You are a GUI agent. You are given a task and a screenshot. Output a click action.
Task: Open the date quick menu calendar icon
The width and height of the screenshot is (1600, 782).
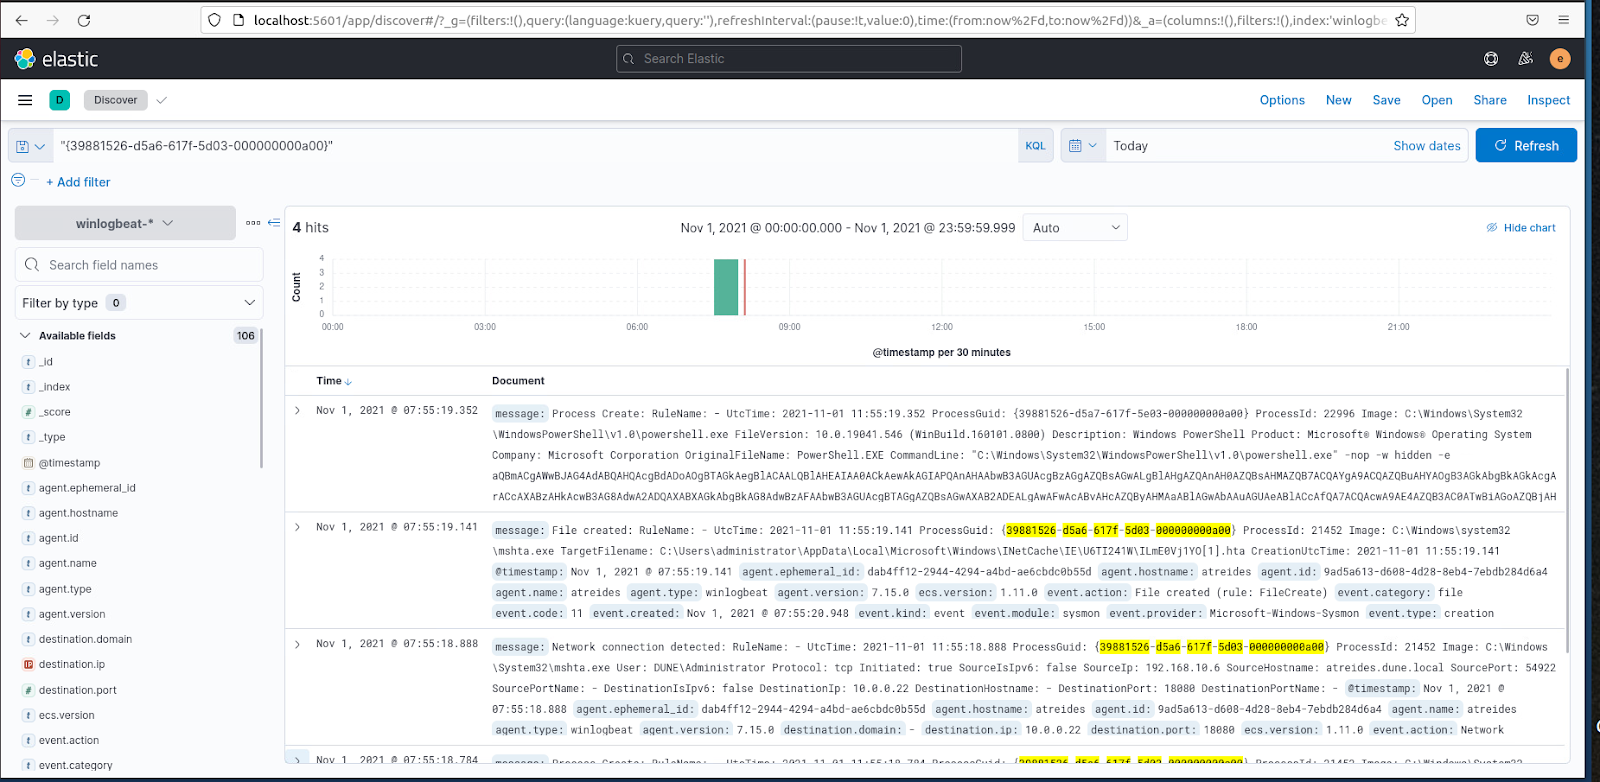pyautogui.click(x=1083, y=146)
